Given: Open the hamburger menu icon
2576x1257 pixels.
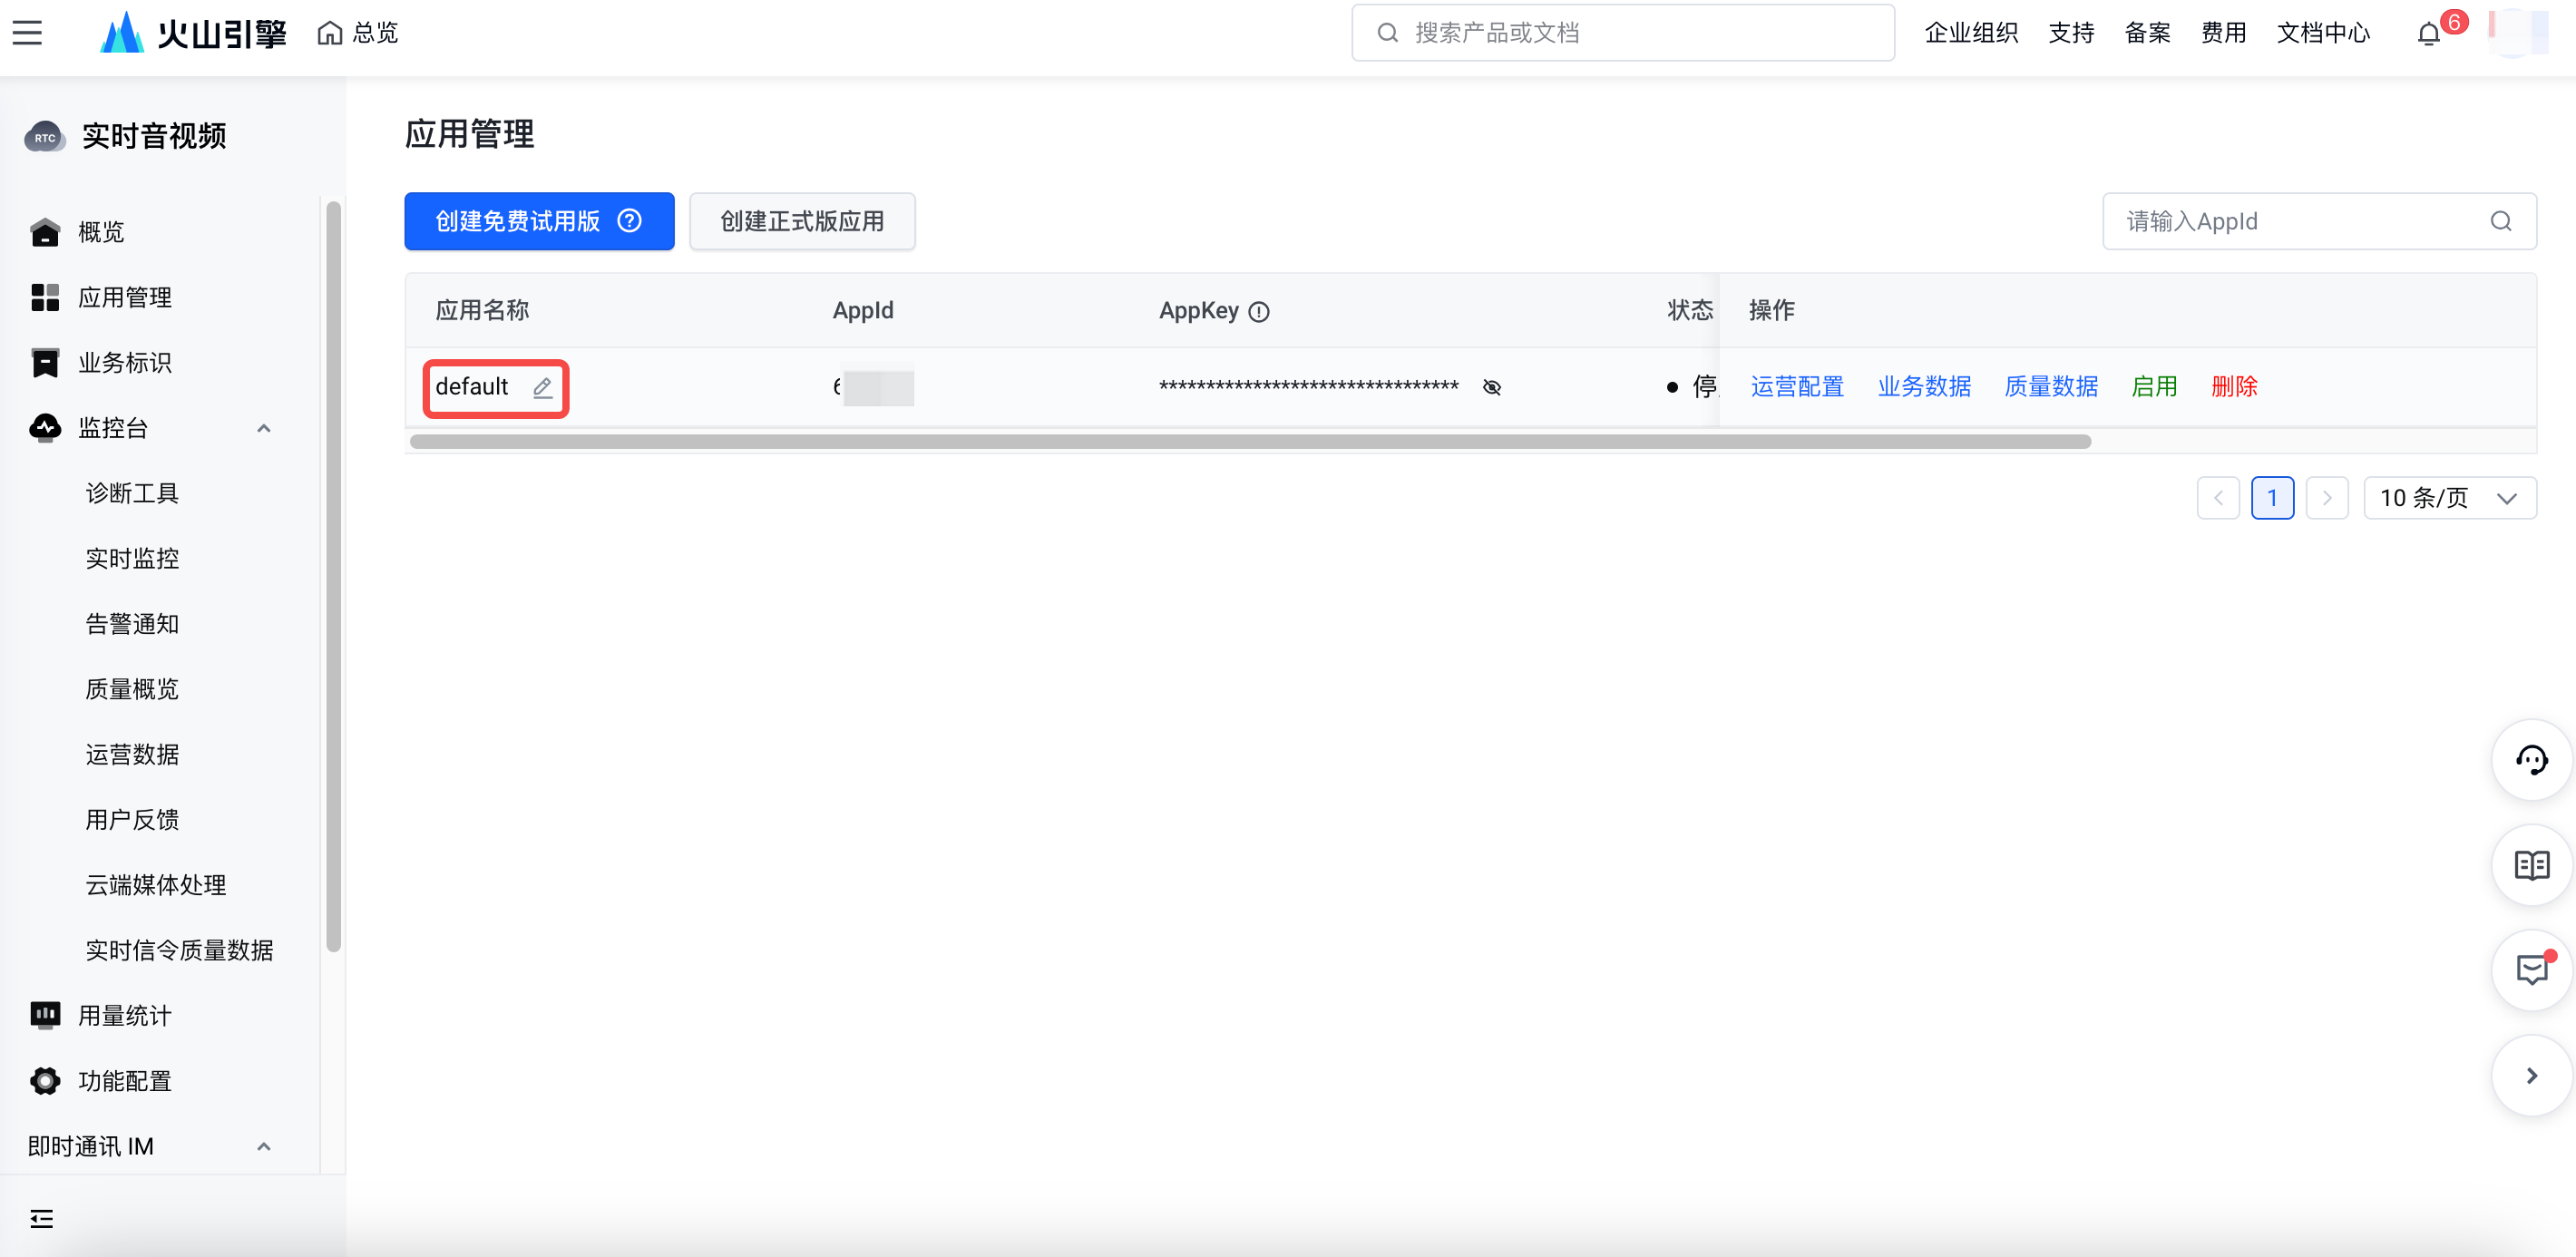Looking at the screenshot, I should click(27, 33).
